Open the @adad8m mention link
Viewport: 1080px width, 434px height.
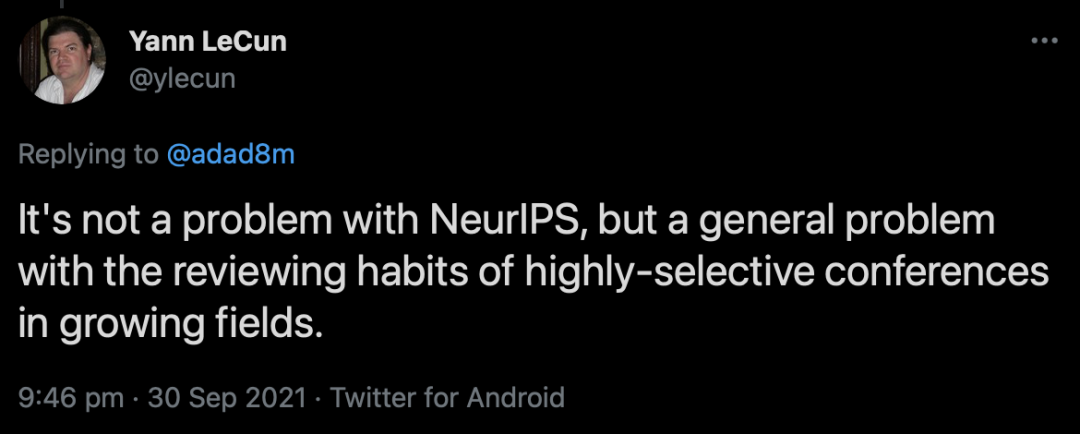pos(230,154)
